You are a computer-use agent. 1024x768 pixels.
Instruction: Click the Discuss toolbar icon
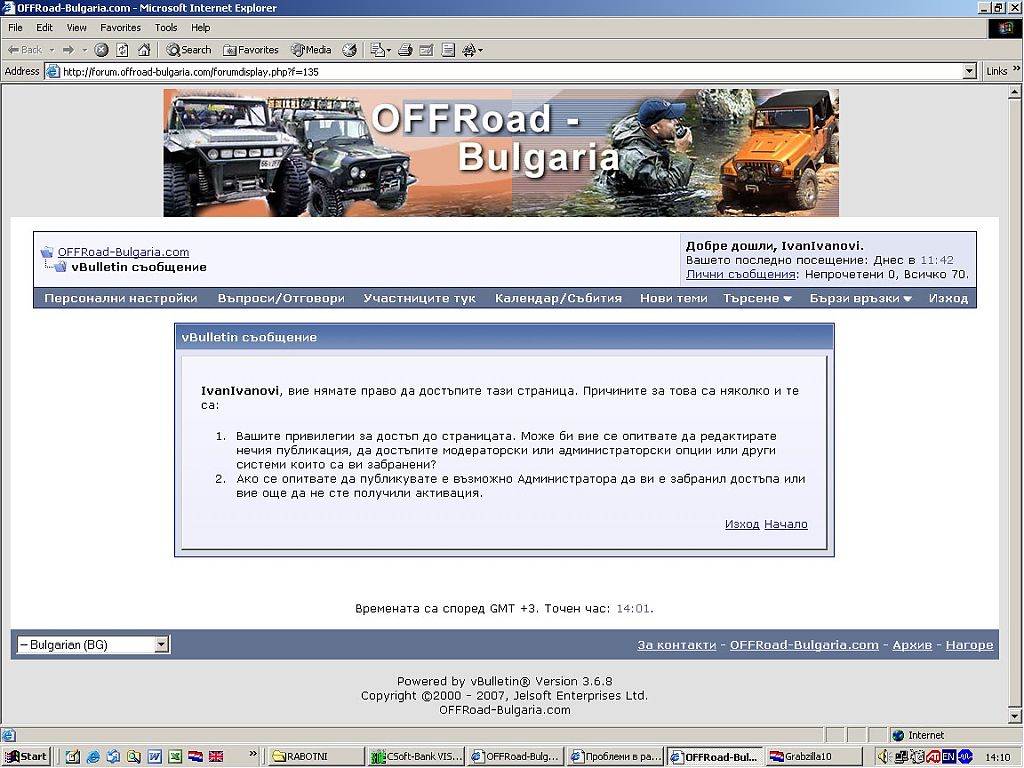pos(448,50)
